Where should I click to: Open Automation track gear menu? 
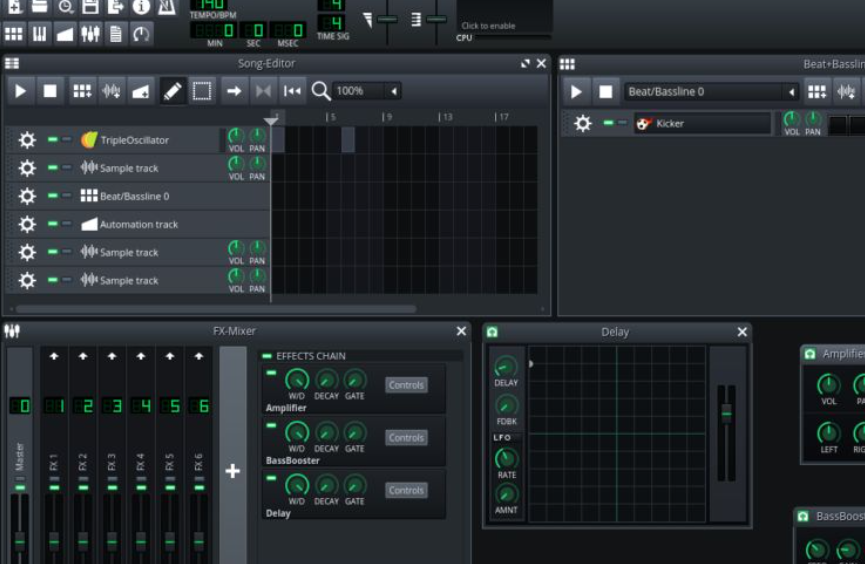click(26, 225)
